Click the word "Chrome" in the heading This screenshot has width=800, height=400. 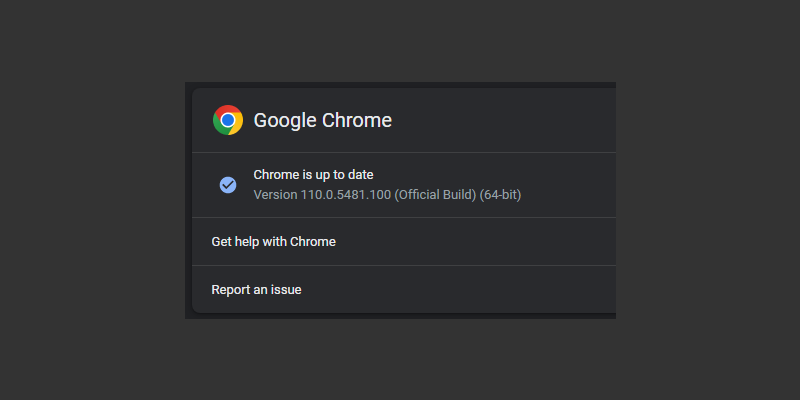pos(356,121)
